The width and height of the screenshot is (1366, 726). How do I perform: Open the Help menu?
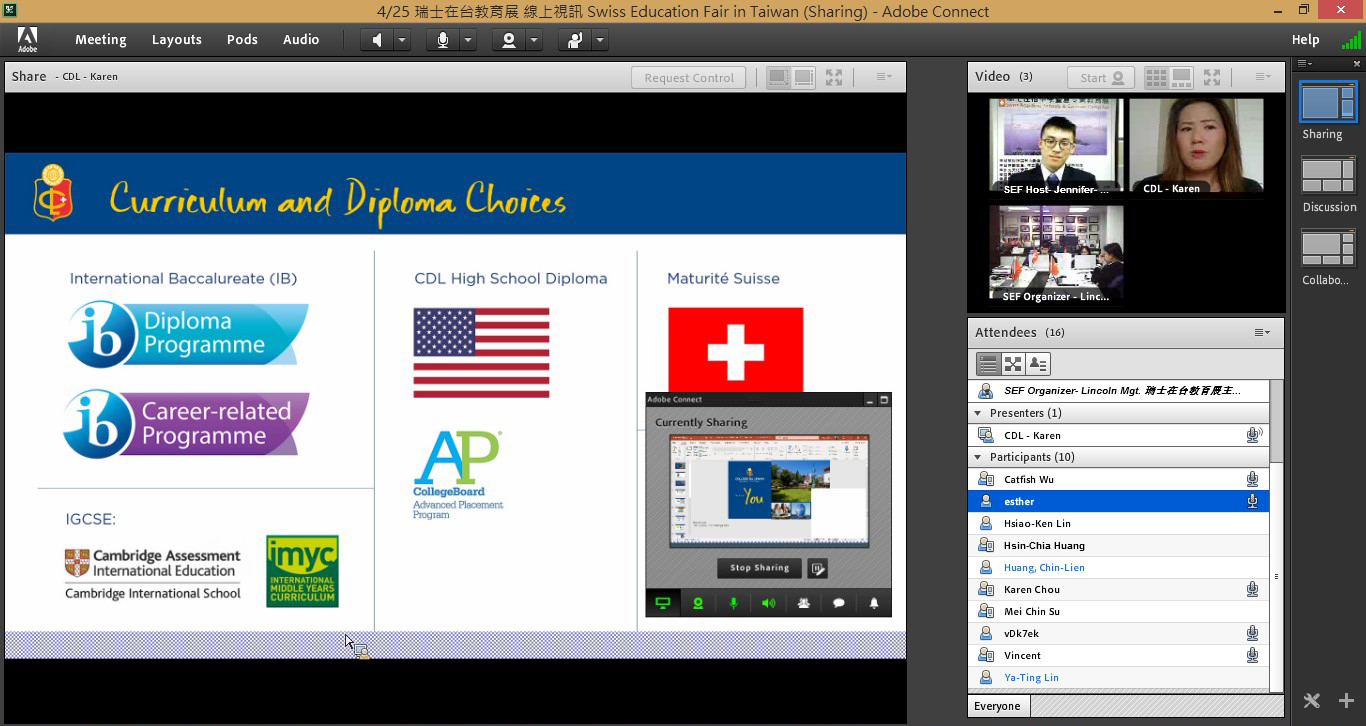pos(1305,40)
